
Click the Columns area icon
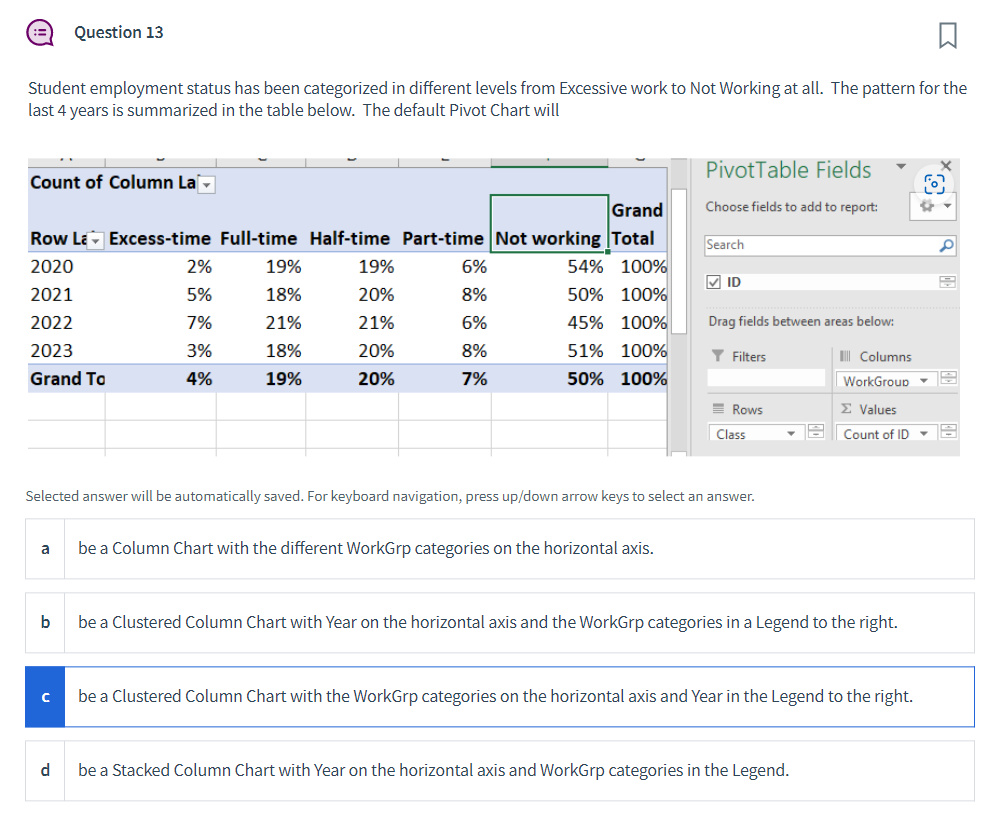tap(846, 354)
